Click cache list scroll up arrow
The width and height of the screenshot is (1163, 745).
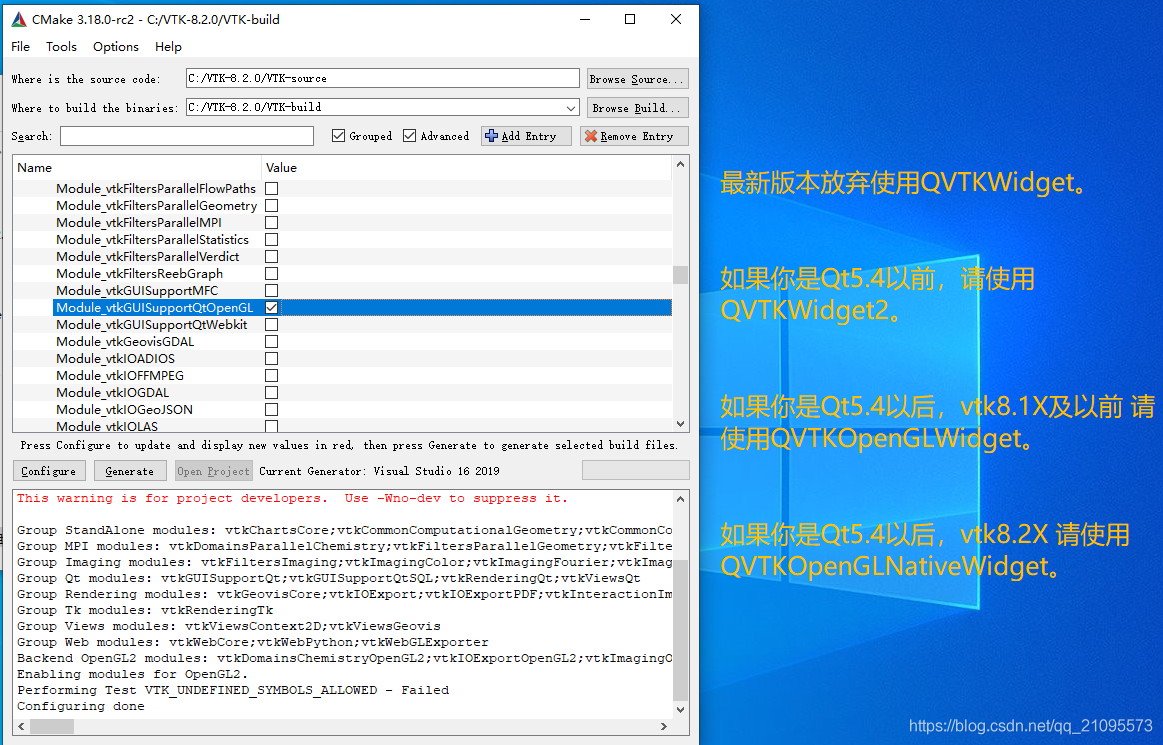680,164
